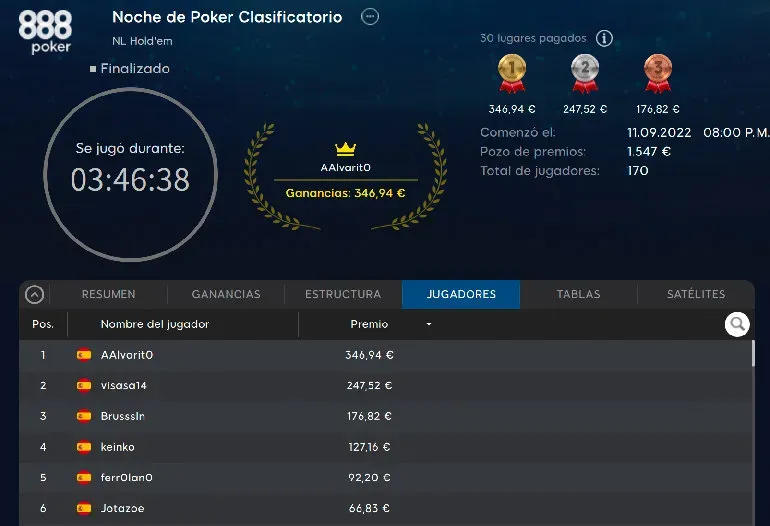The image size is (770, 526).
Task: Click the bronze third place medal
Action: [658, 73]
